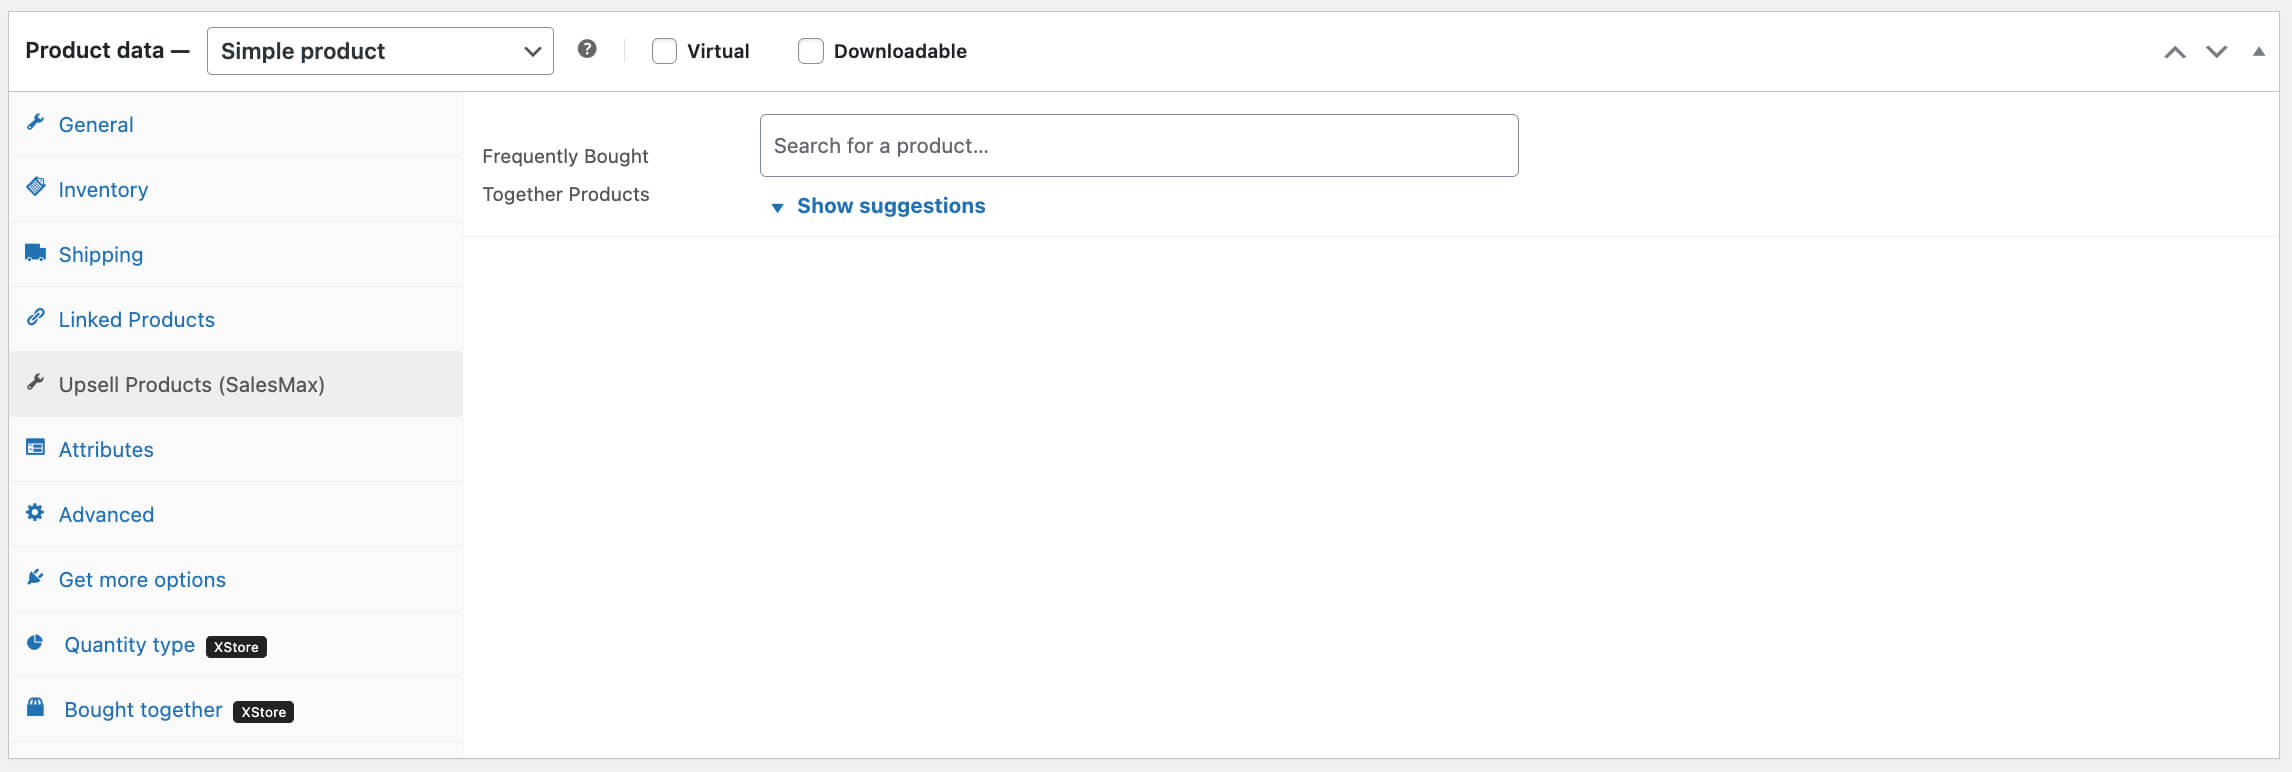Screen dimensions: 2292x772
Task: Click the Quantity type pie icon
Action: (36, 643)
